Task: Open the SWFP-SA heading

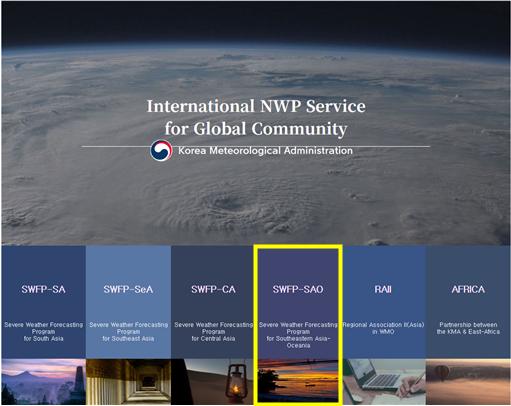Action: pyautogui.click(x=43, y=289)
